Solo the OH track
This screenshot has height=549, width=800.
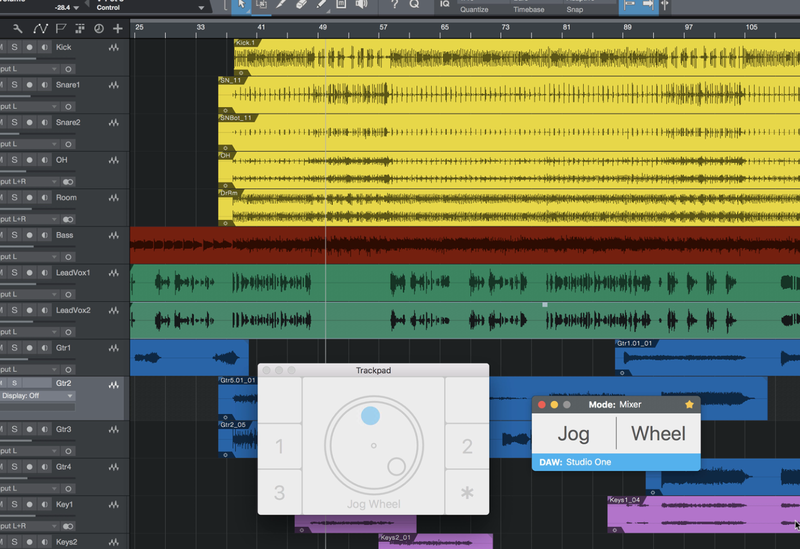click(14, 160)
